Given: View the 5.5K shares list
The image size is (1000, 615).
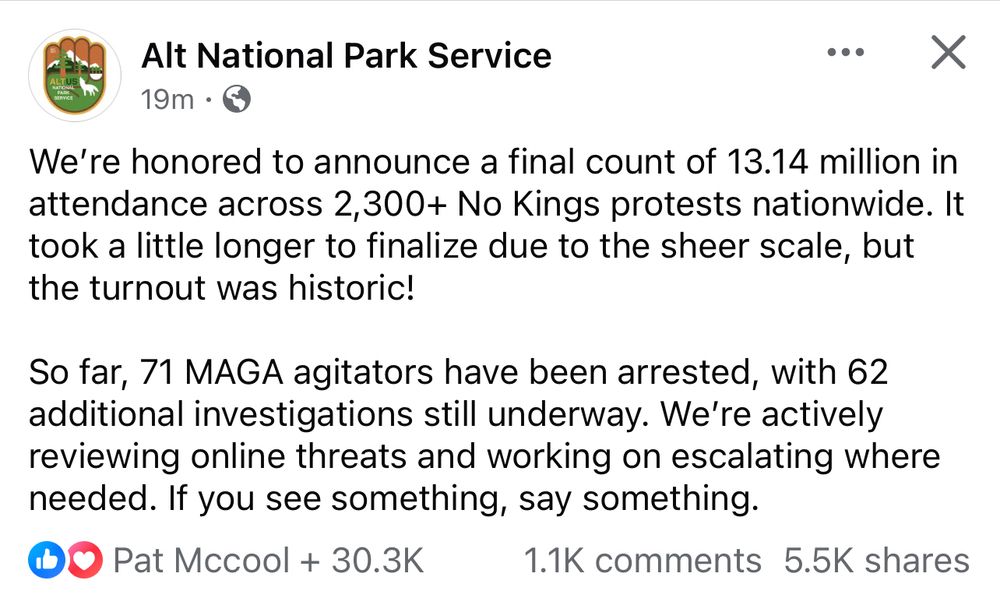Looking at the screenshot, I should pyautogui.click(x=876, y=560).
